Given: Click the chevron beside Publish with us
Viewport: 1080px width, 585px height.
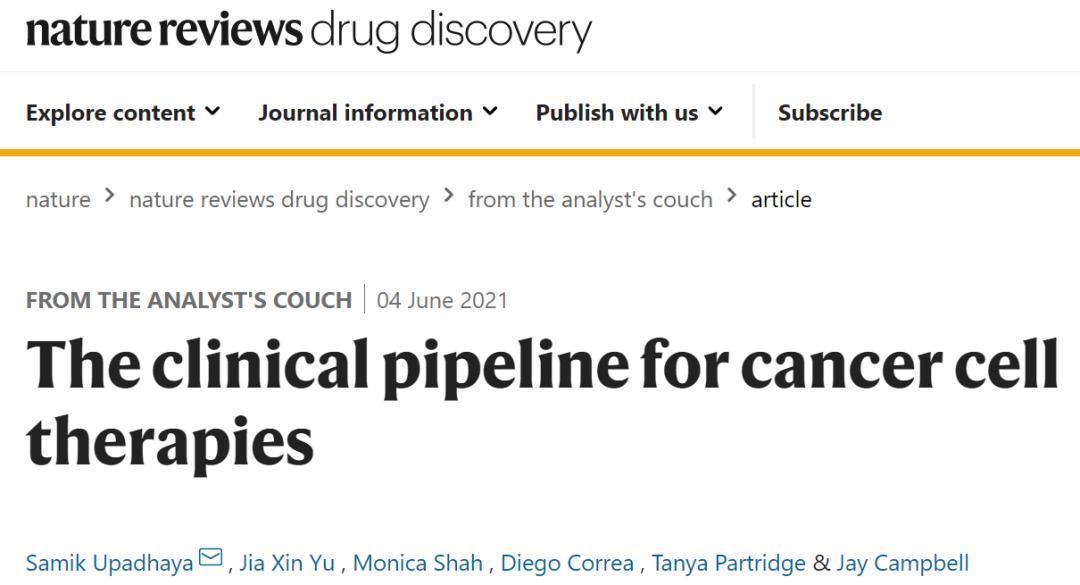Looking at the screenshot, I should tap(714, 112).
